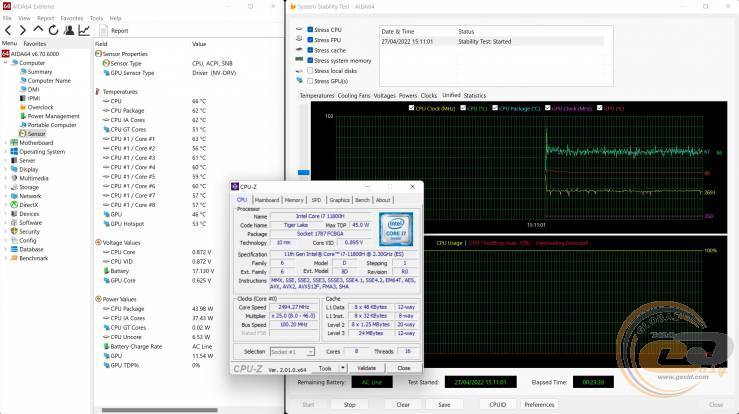739x414 pixels.
Task: Select the Software icon in tree
Action: (14, 223)
